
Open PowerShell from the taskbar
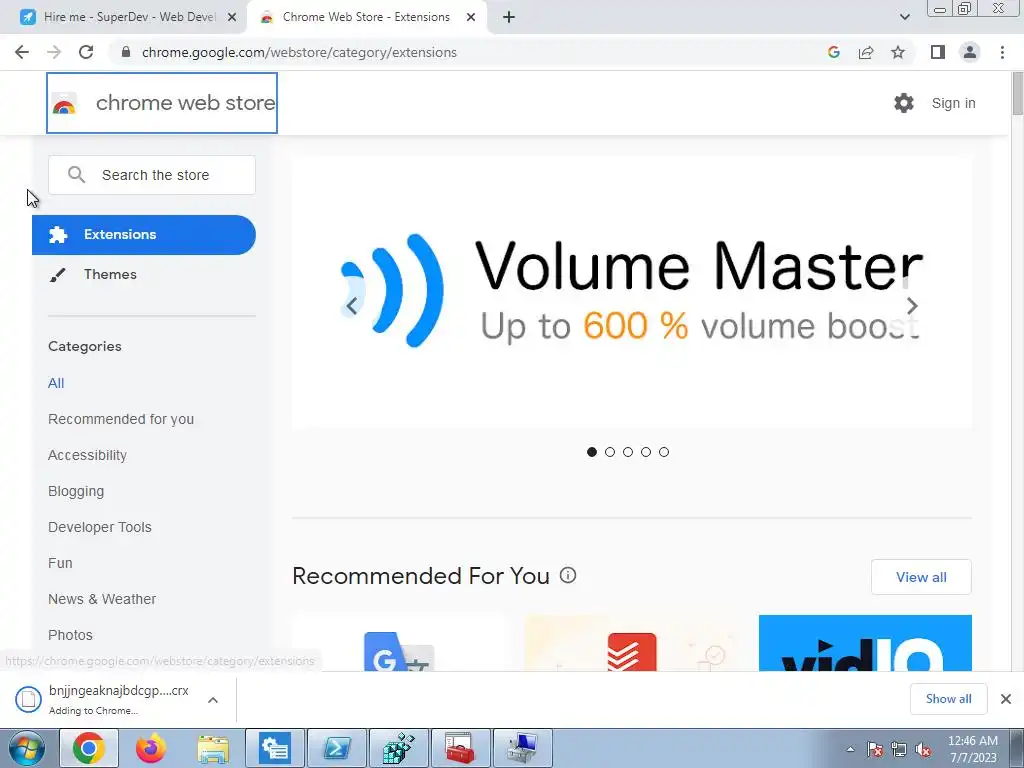[x=337, y=748]
